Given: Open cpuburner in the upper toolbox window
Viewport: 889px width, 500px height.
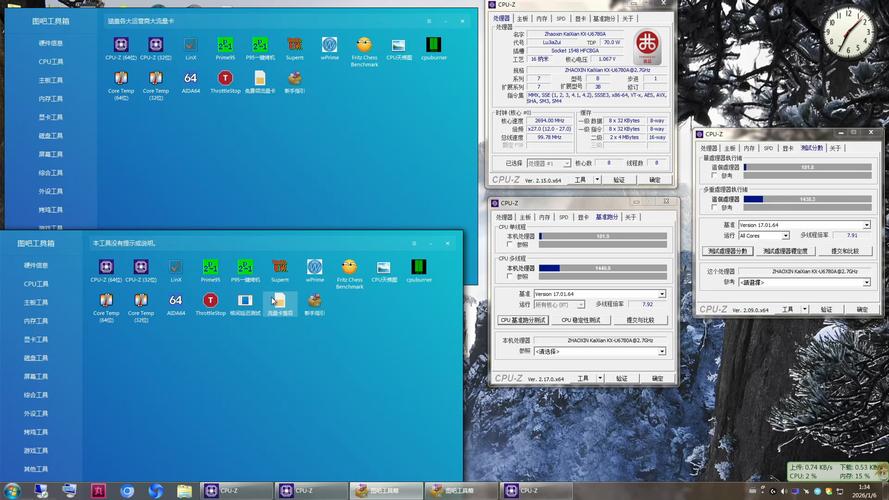Looking at the screenshot, I should pos(433,46).
